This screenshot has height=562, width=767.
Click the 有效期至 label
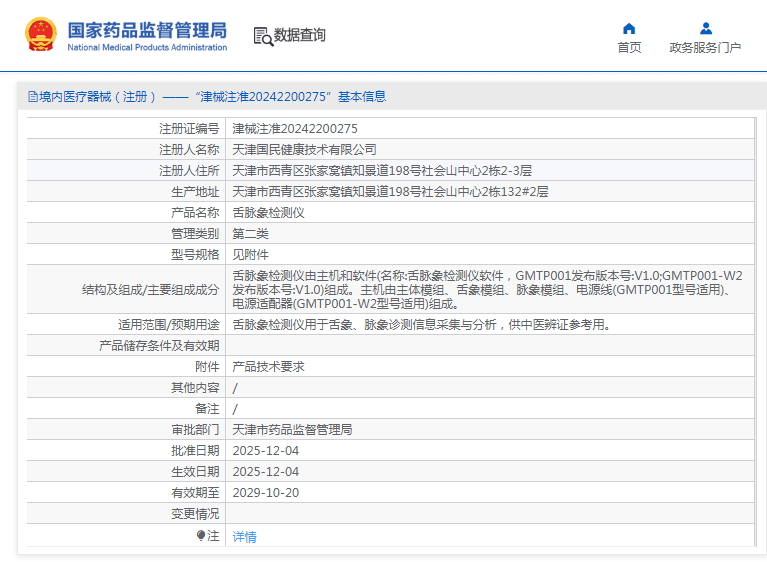click(195, 493)
